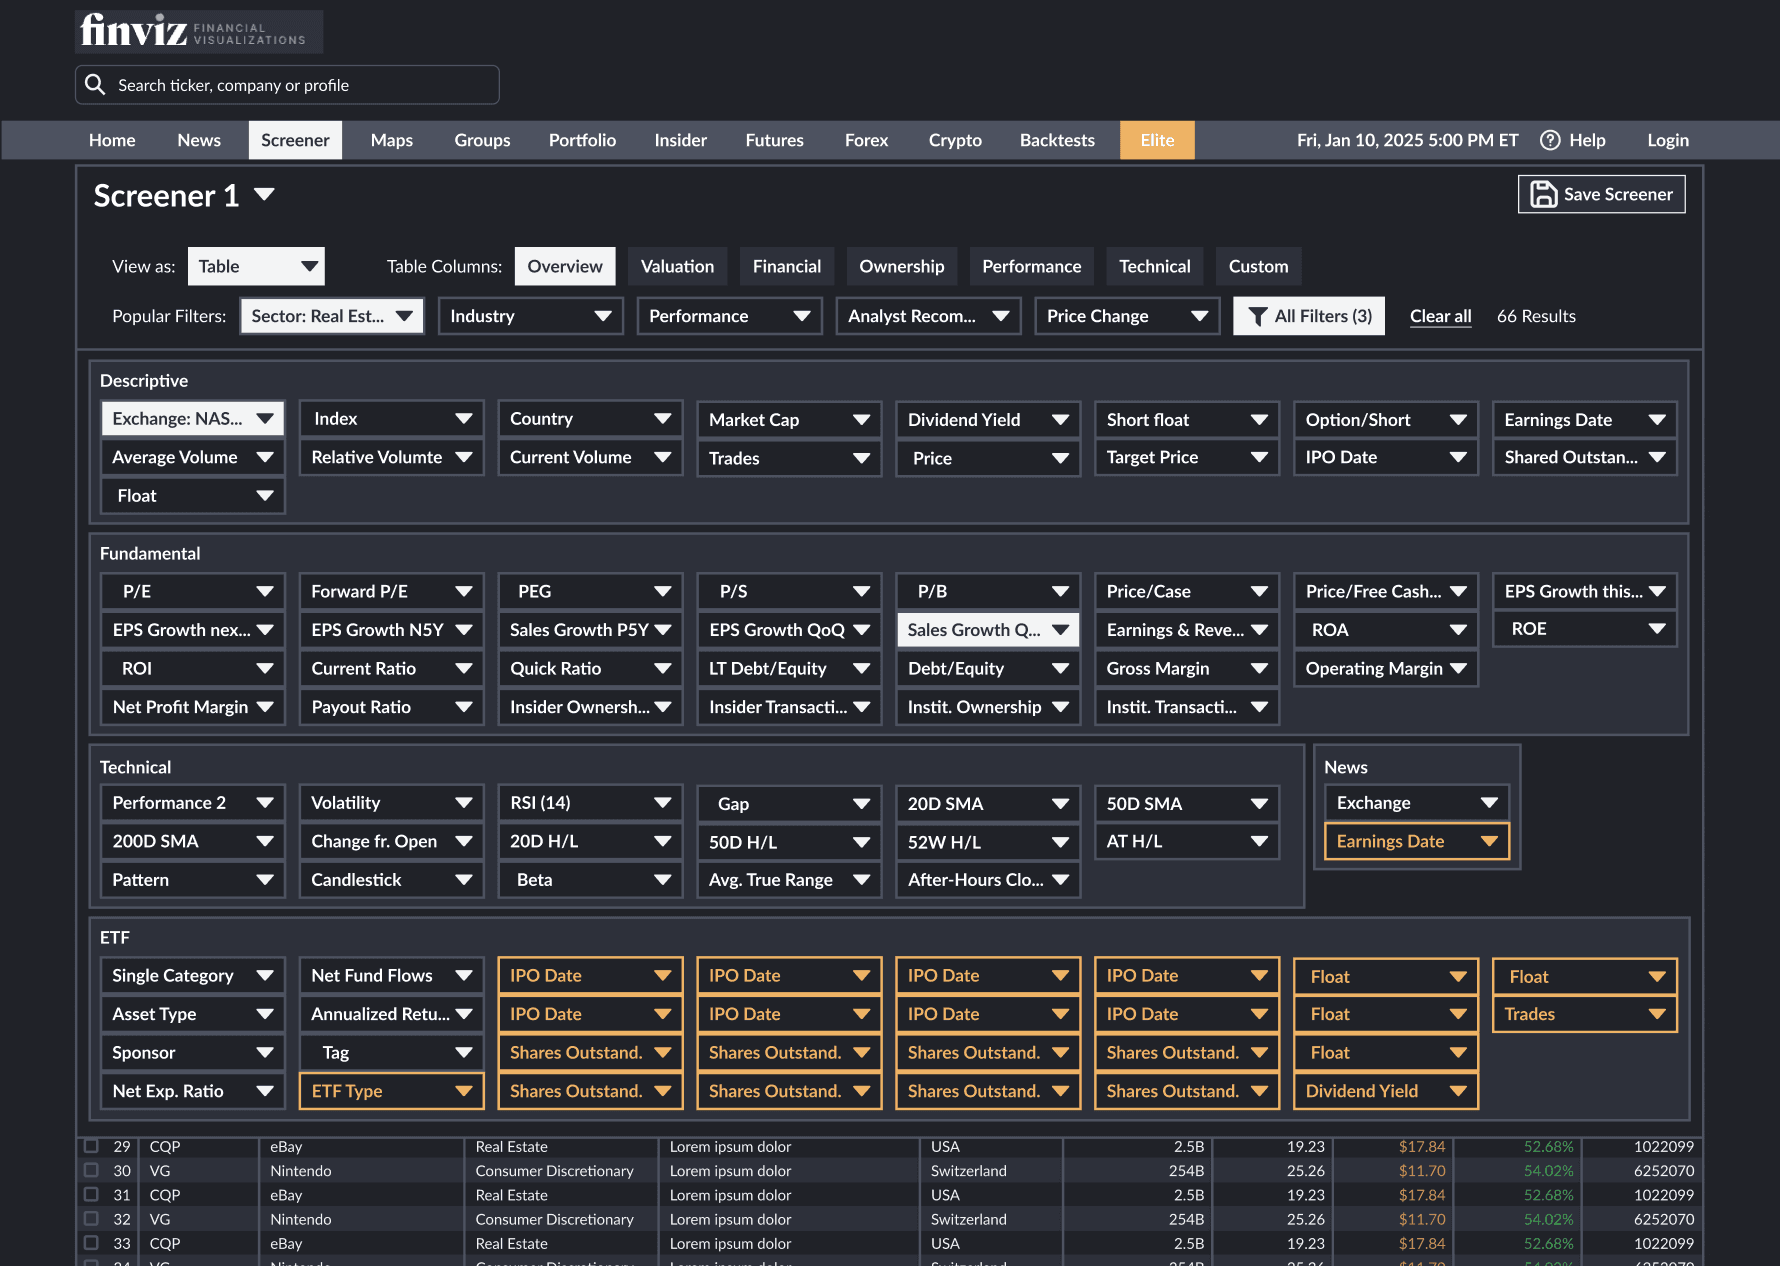Open the News Exchange dropdown
This screenshot has width=1780, height=1266.
point(1417,803)
